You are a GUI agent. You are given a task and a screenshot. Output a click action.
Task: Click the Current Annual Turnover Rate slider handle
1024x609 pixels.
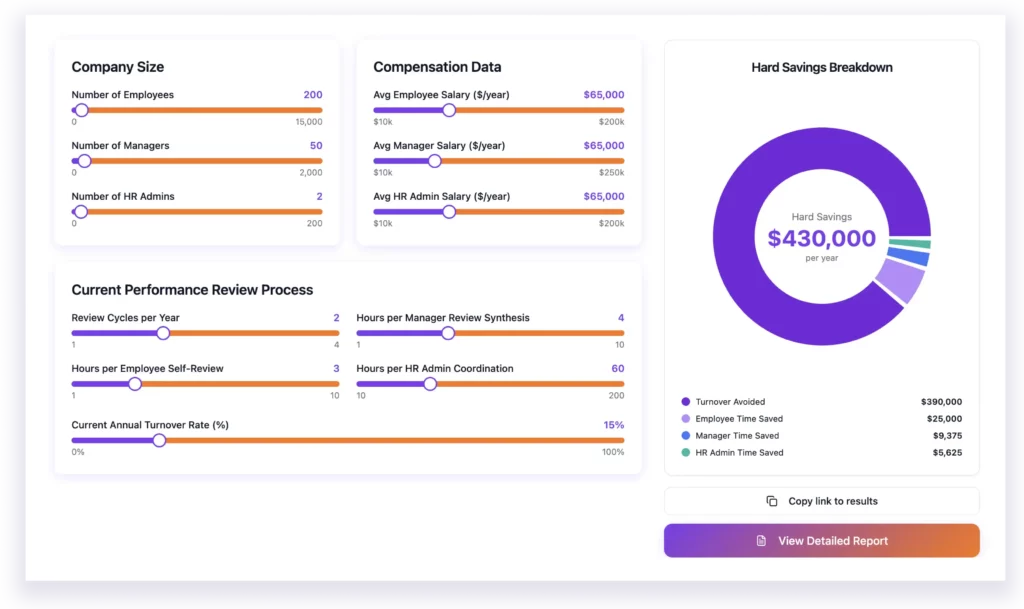tap(159, 440)
